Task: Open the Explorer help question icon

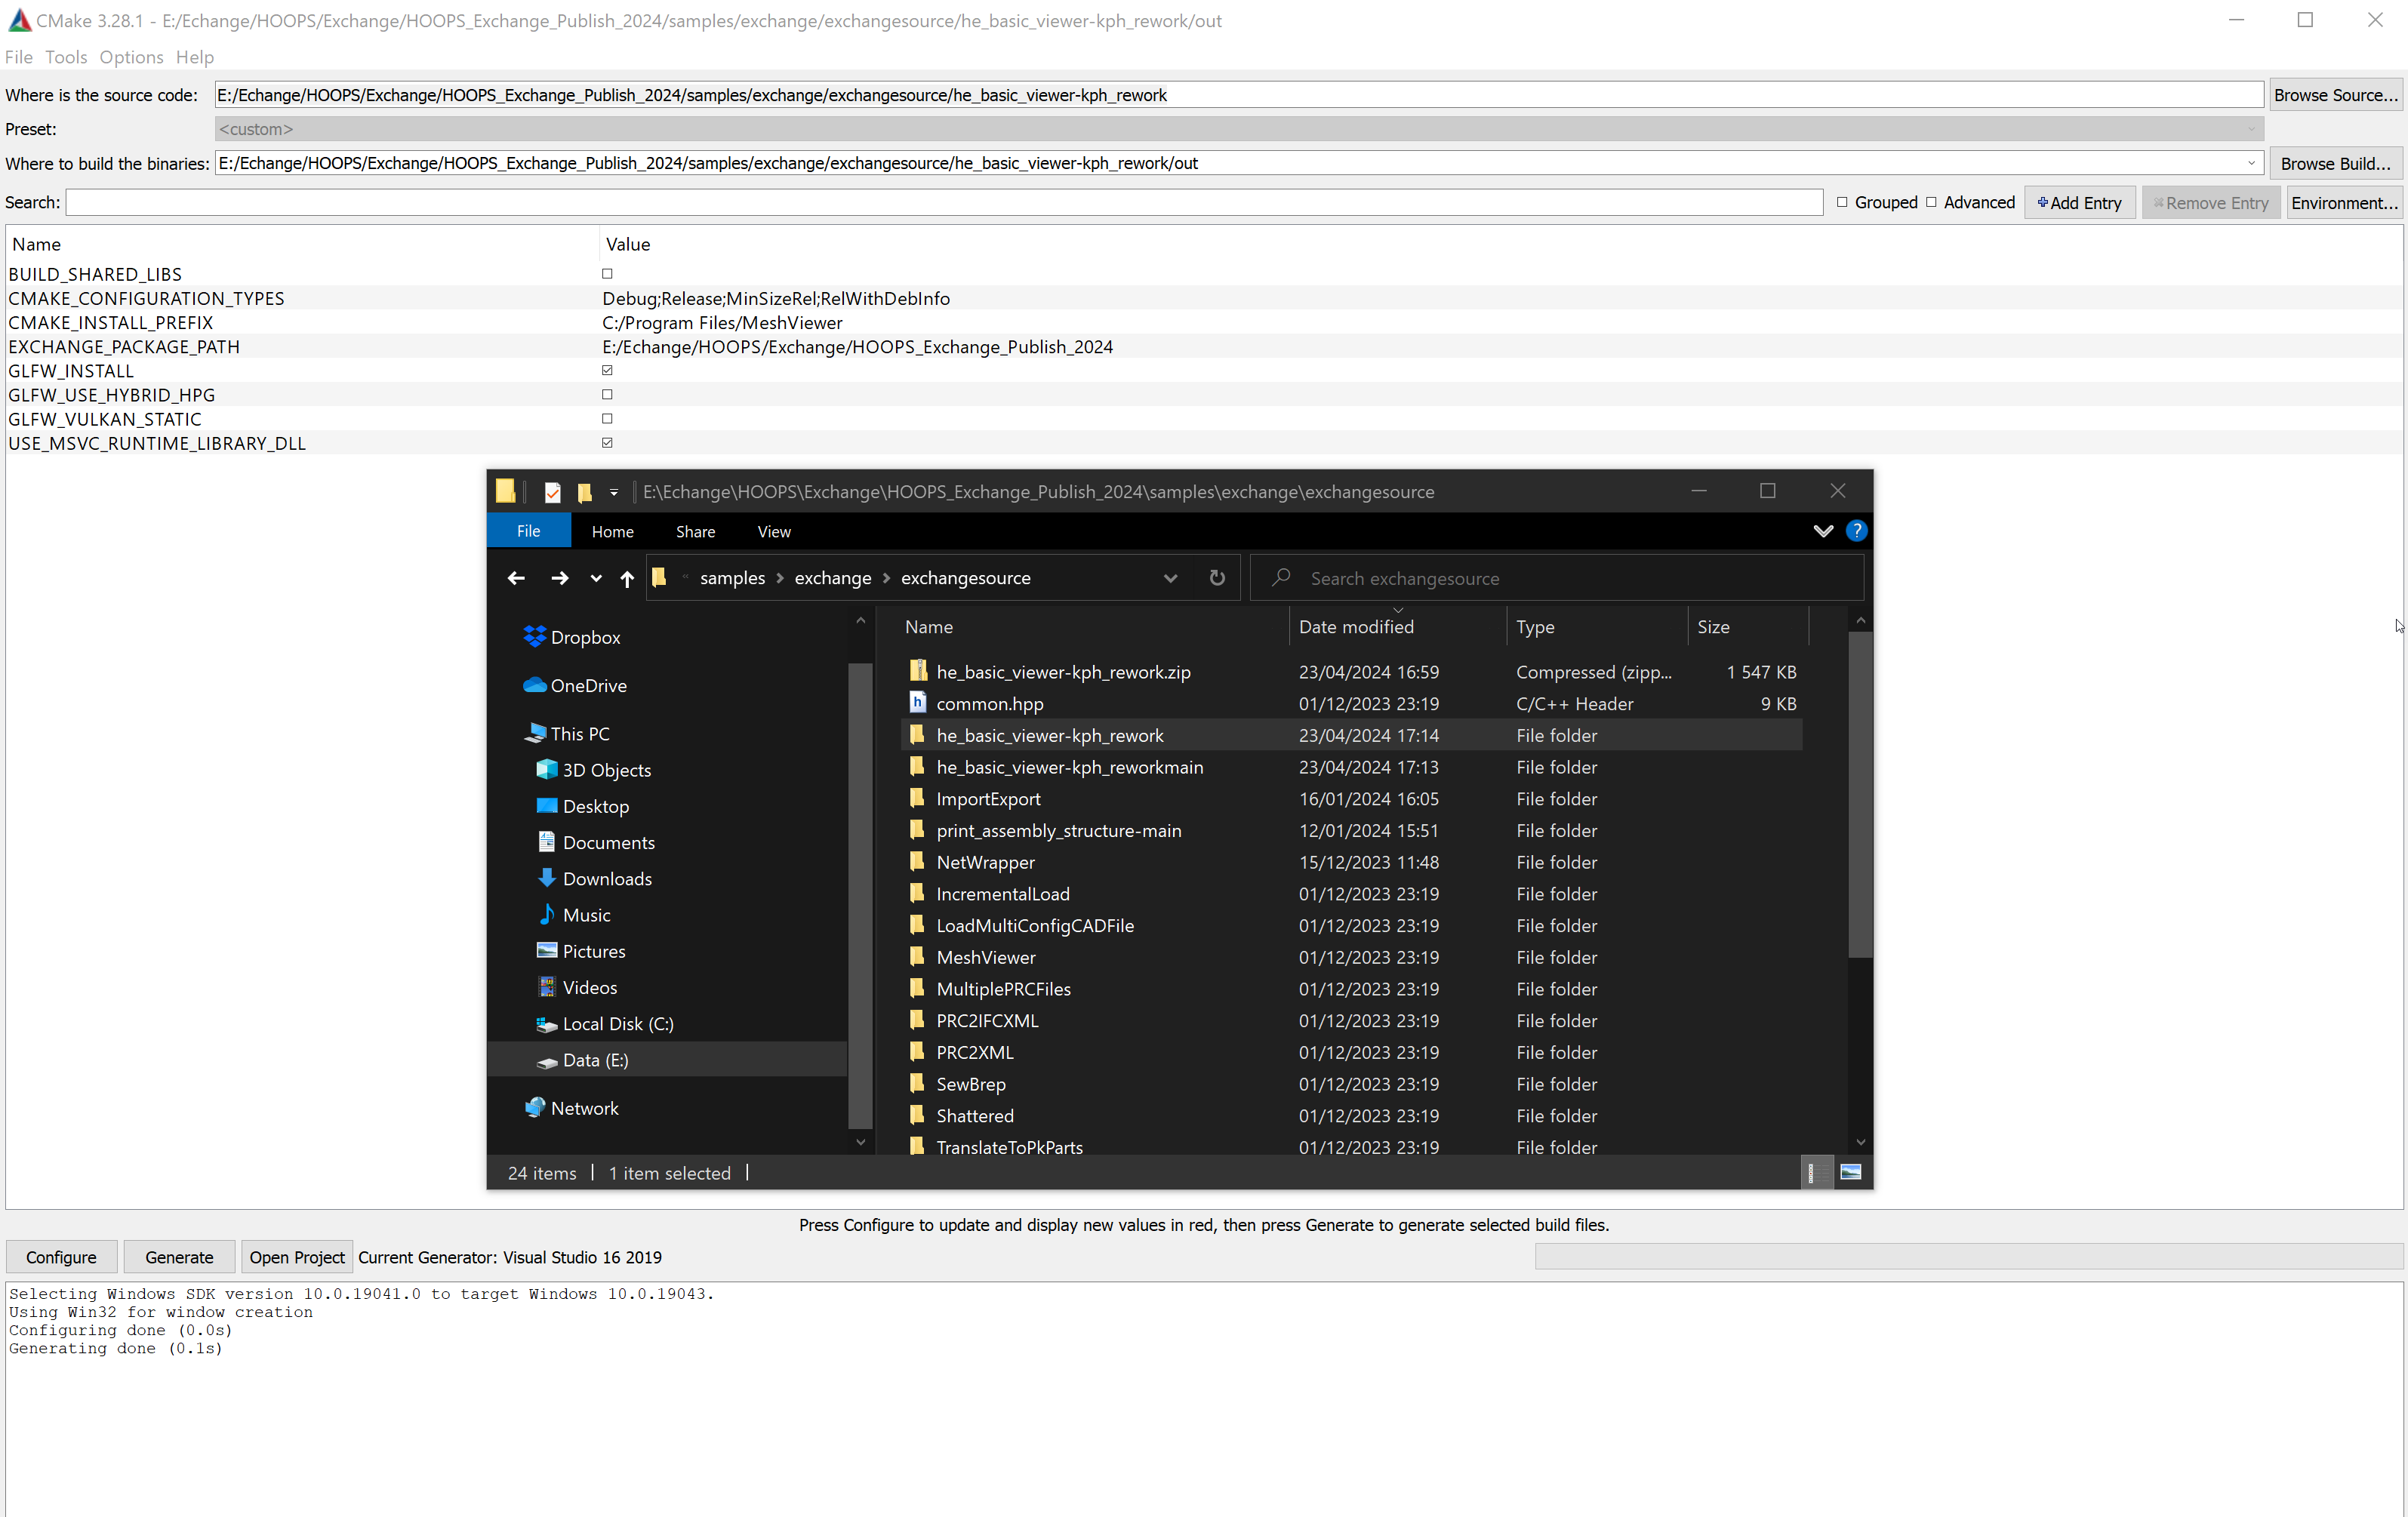Action: tap(1856, 531)
